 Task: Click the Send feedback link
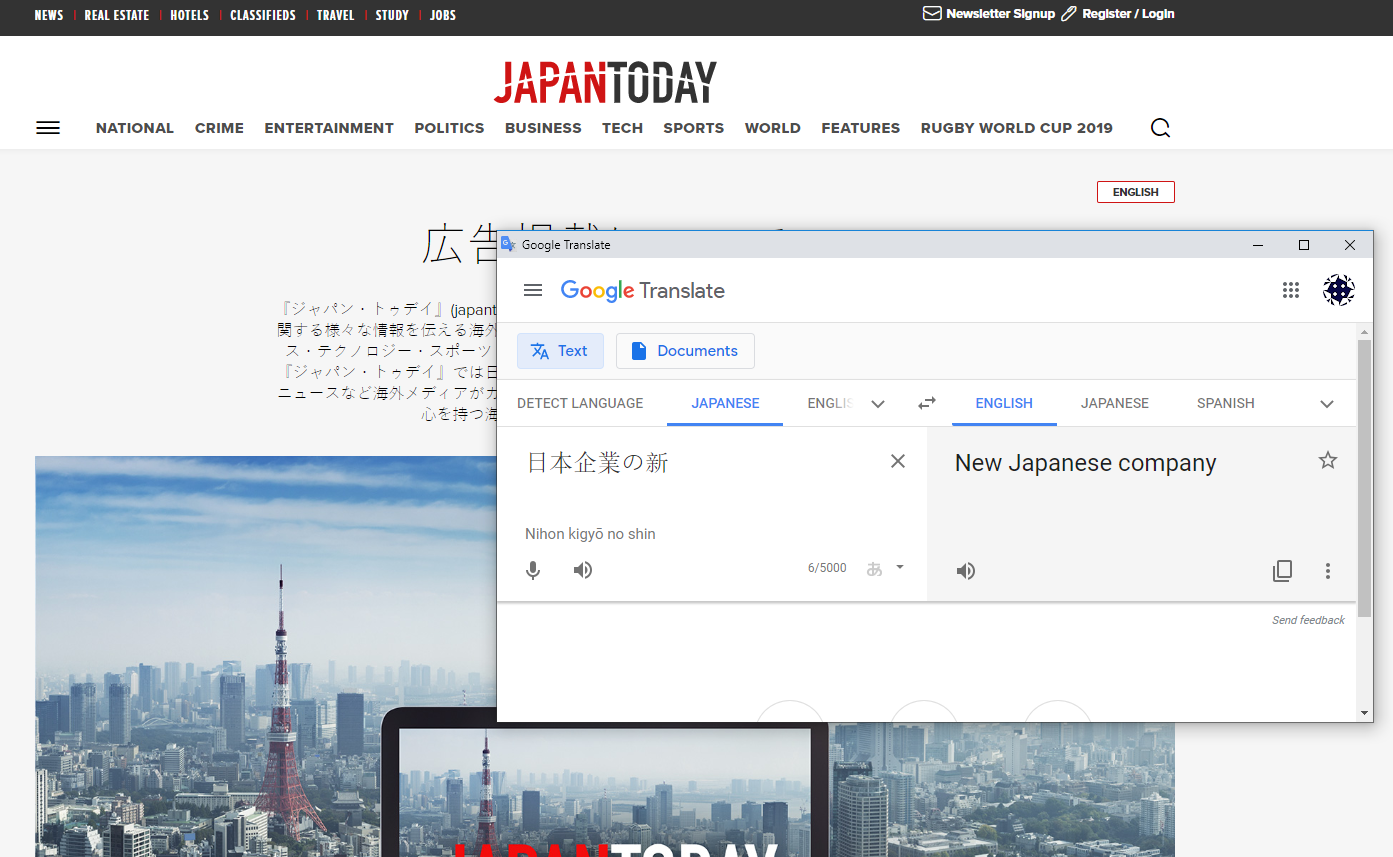pyautogui.click(x=1308, y=620)
